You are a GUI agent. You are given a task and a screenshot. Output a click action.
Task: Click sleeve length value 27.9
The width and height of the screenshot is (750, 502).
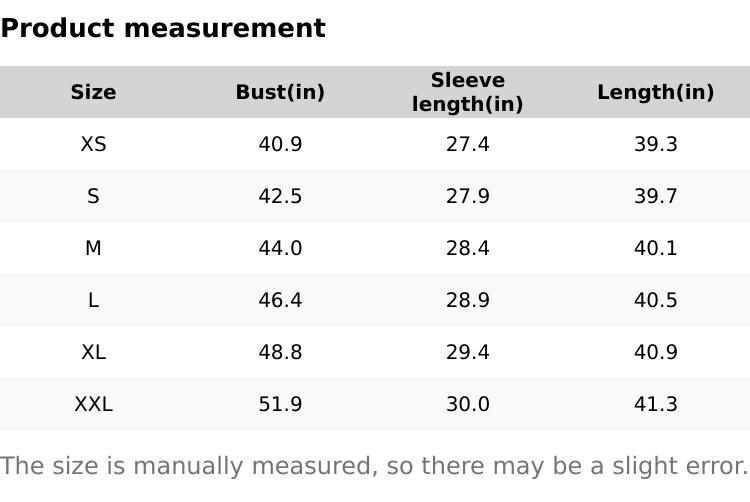[467, 196]
